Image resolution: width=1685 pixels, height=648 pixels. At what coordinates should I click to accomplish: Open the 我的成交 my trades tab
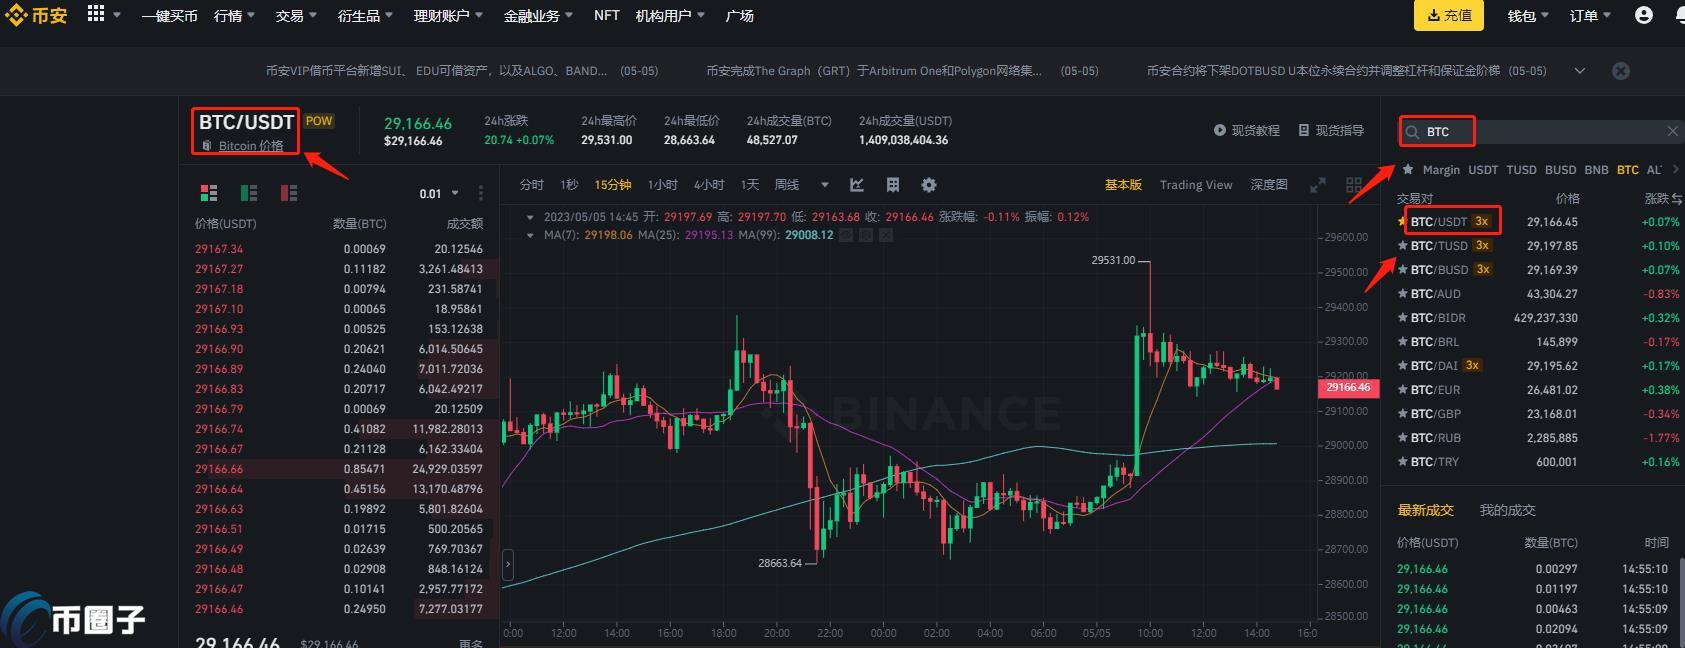[x=1507, y=510]
